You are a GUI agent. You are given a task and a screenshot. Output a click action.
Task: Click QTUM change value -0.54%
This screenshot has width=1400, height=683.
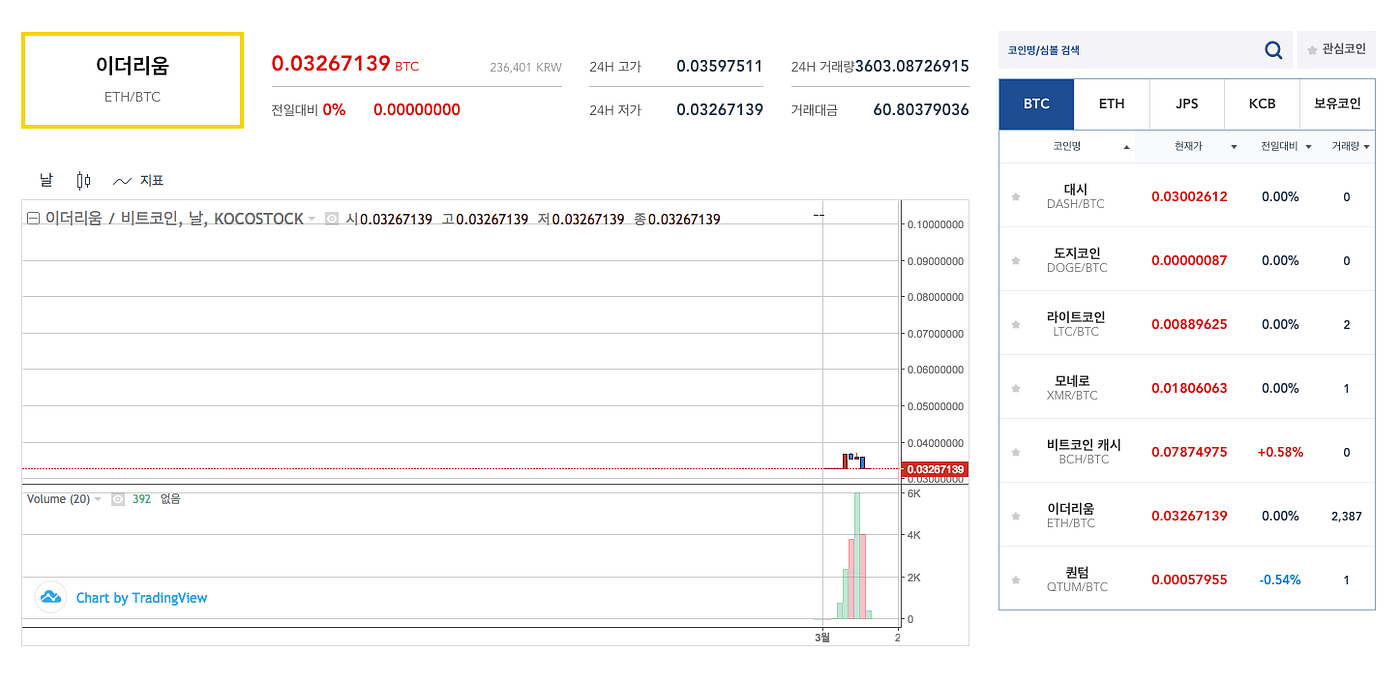click(1280, 580)
